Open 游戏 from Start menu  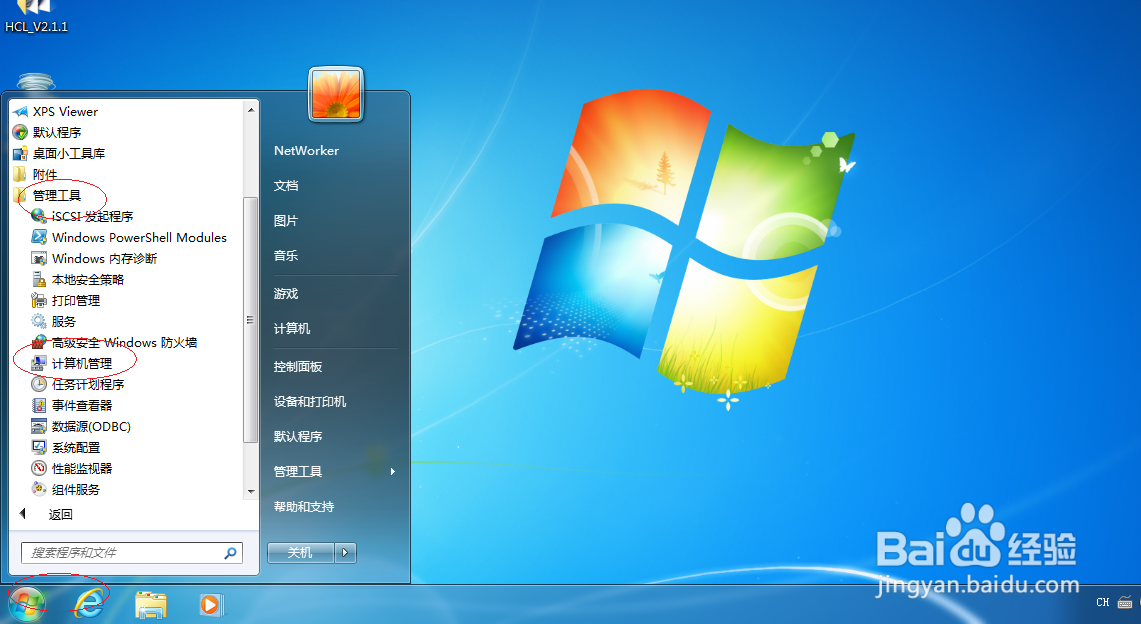[x=286, y=294]
